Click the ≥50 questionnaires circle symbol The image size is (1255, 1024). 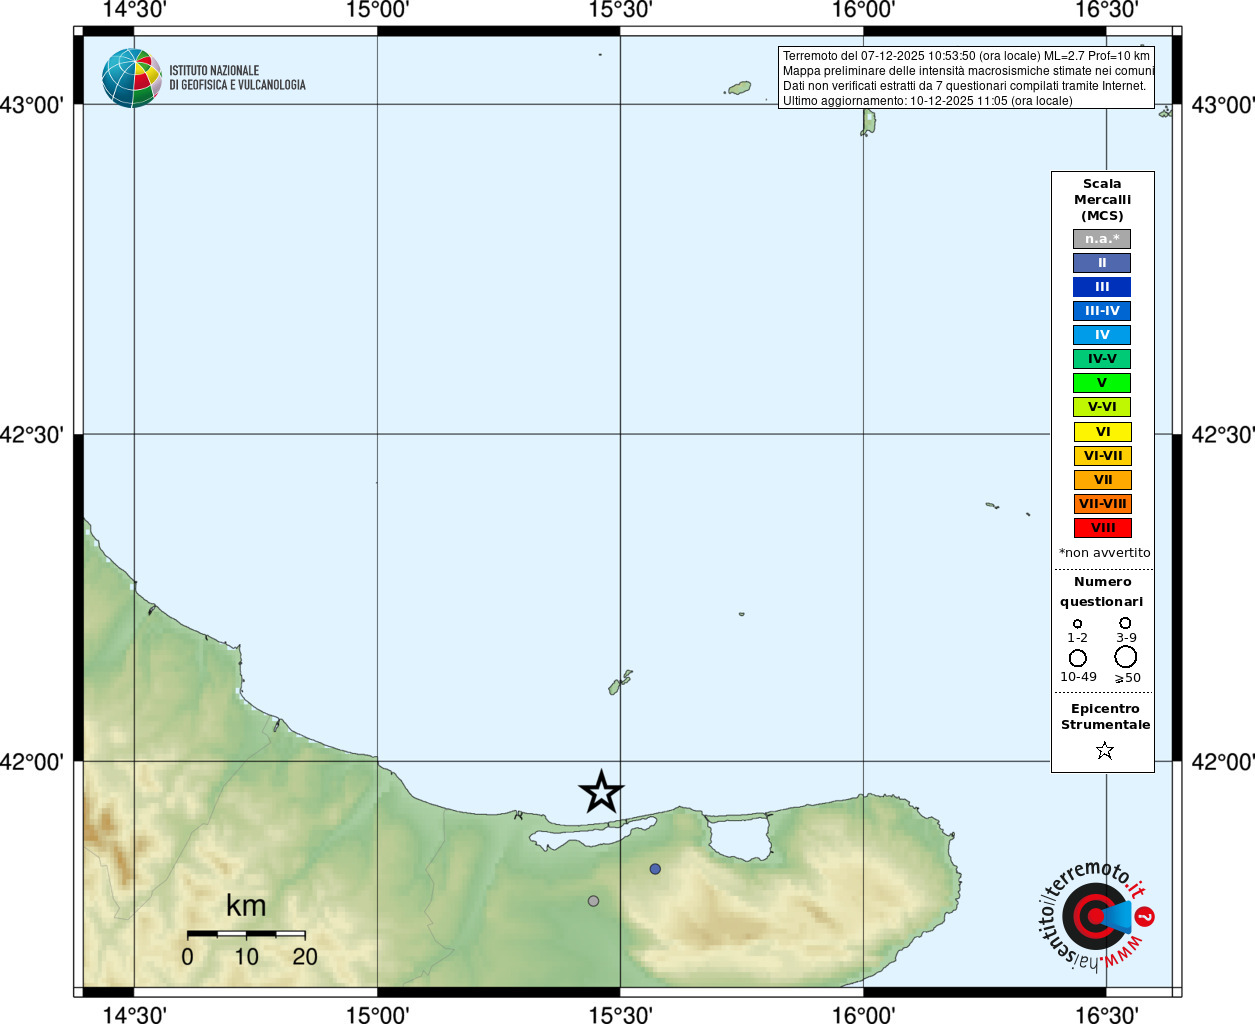point(1126,657)
